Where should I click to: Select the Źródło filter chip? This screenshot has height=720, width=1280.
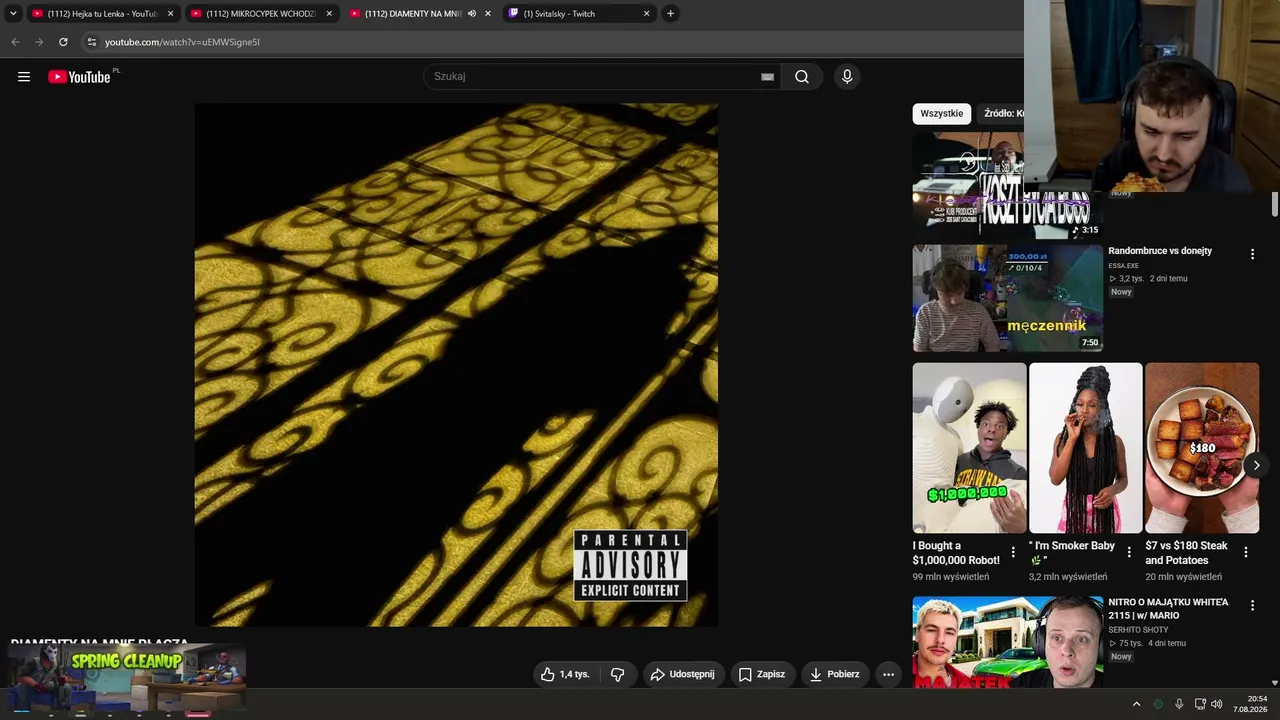[1003, 114]
